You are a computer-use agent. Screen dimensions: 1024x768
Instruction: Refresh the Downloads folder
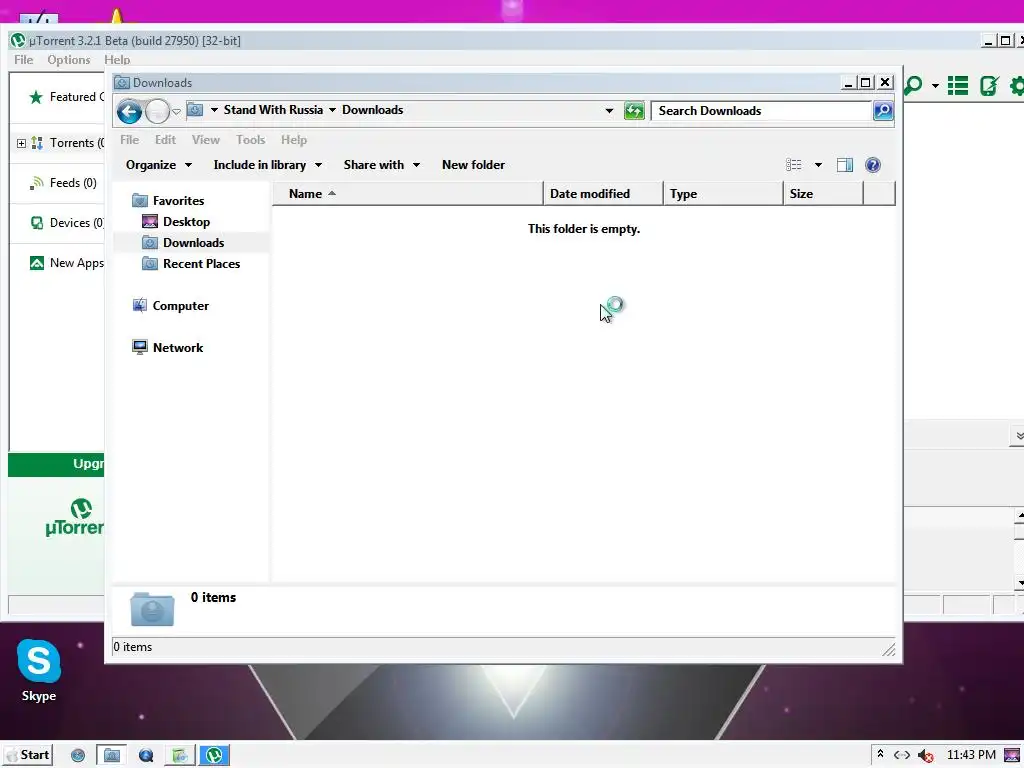pyautogui.click(x=634, y=111)
